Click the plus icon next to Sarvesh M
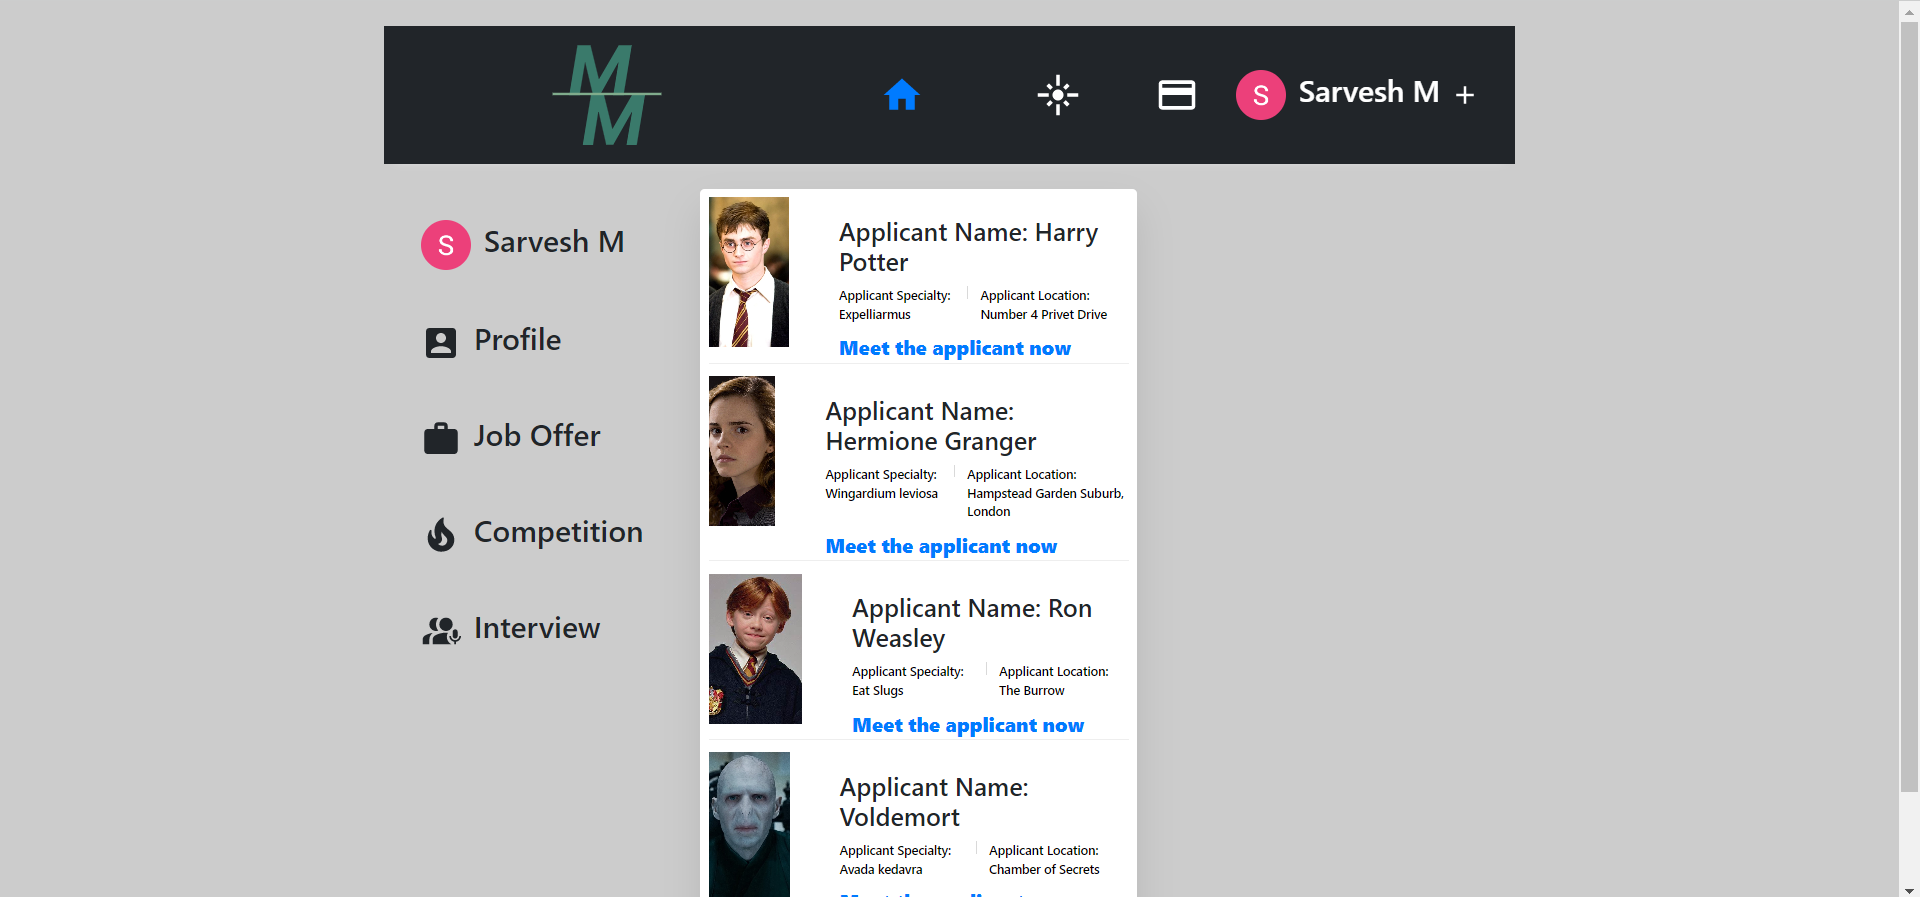The image size is (1920, 897). (x=1465, y=95)
